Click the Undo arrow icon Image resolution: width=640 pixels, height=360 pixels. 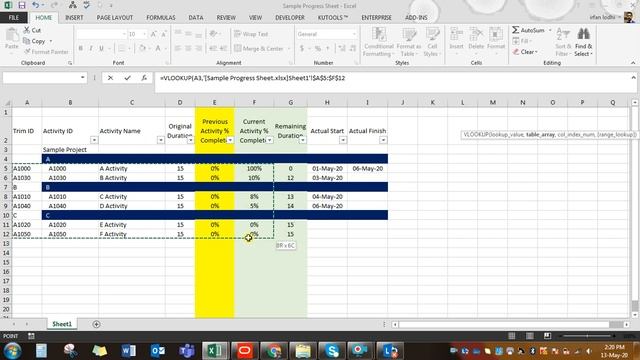pos(36,5)
